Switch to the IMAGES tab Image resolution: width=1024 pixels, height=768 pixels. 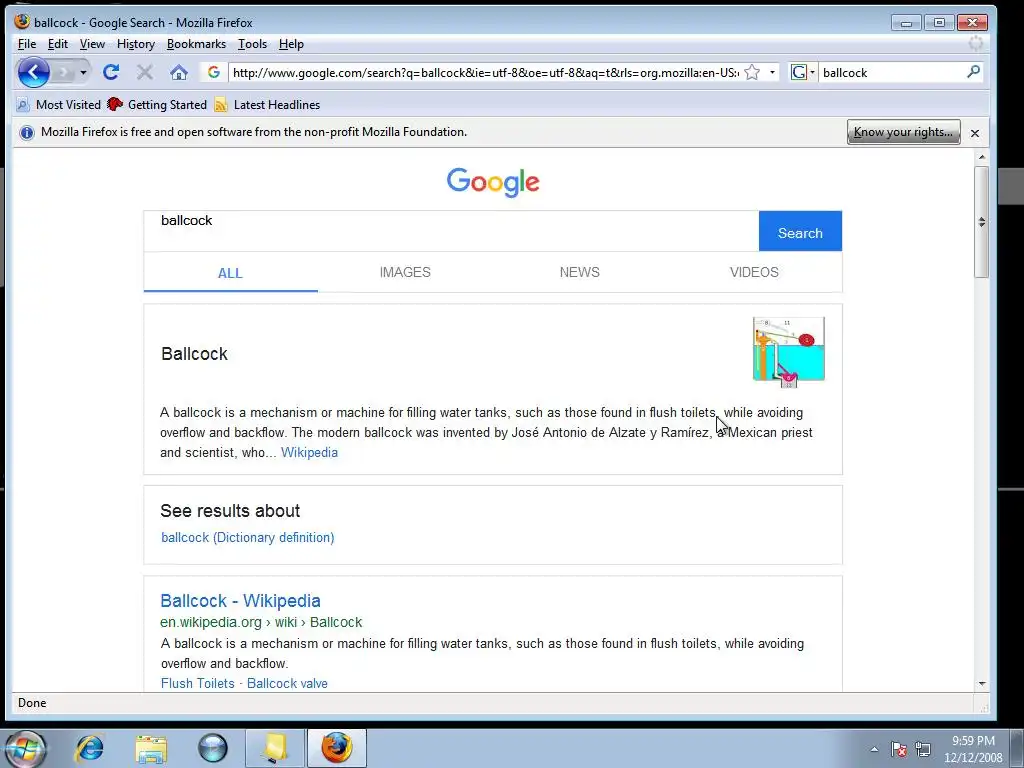tap(405, 272)
